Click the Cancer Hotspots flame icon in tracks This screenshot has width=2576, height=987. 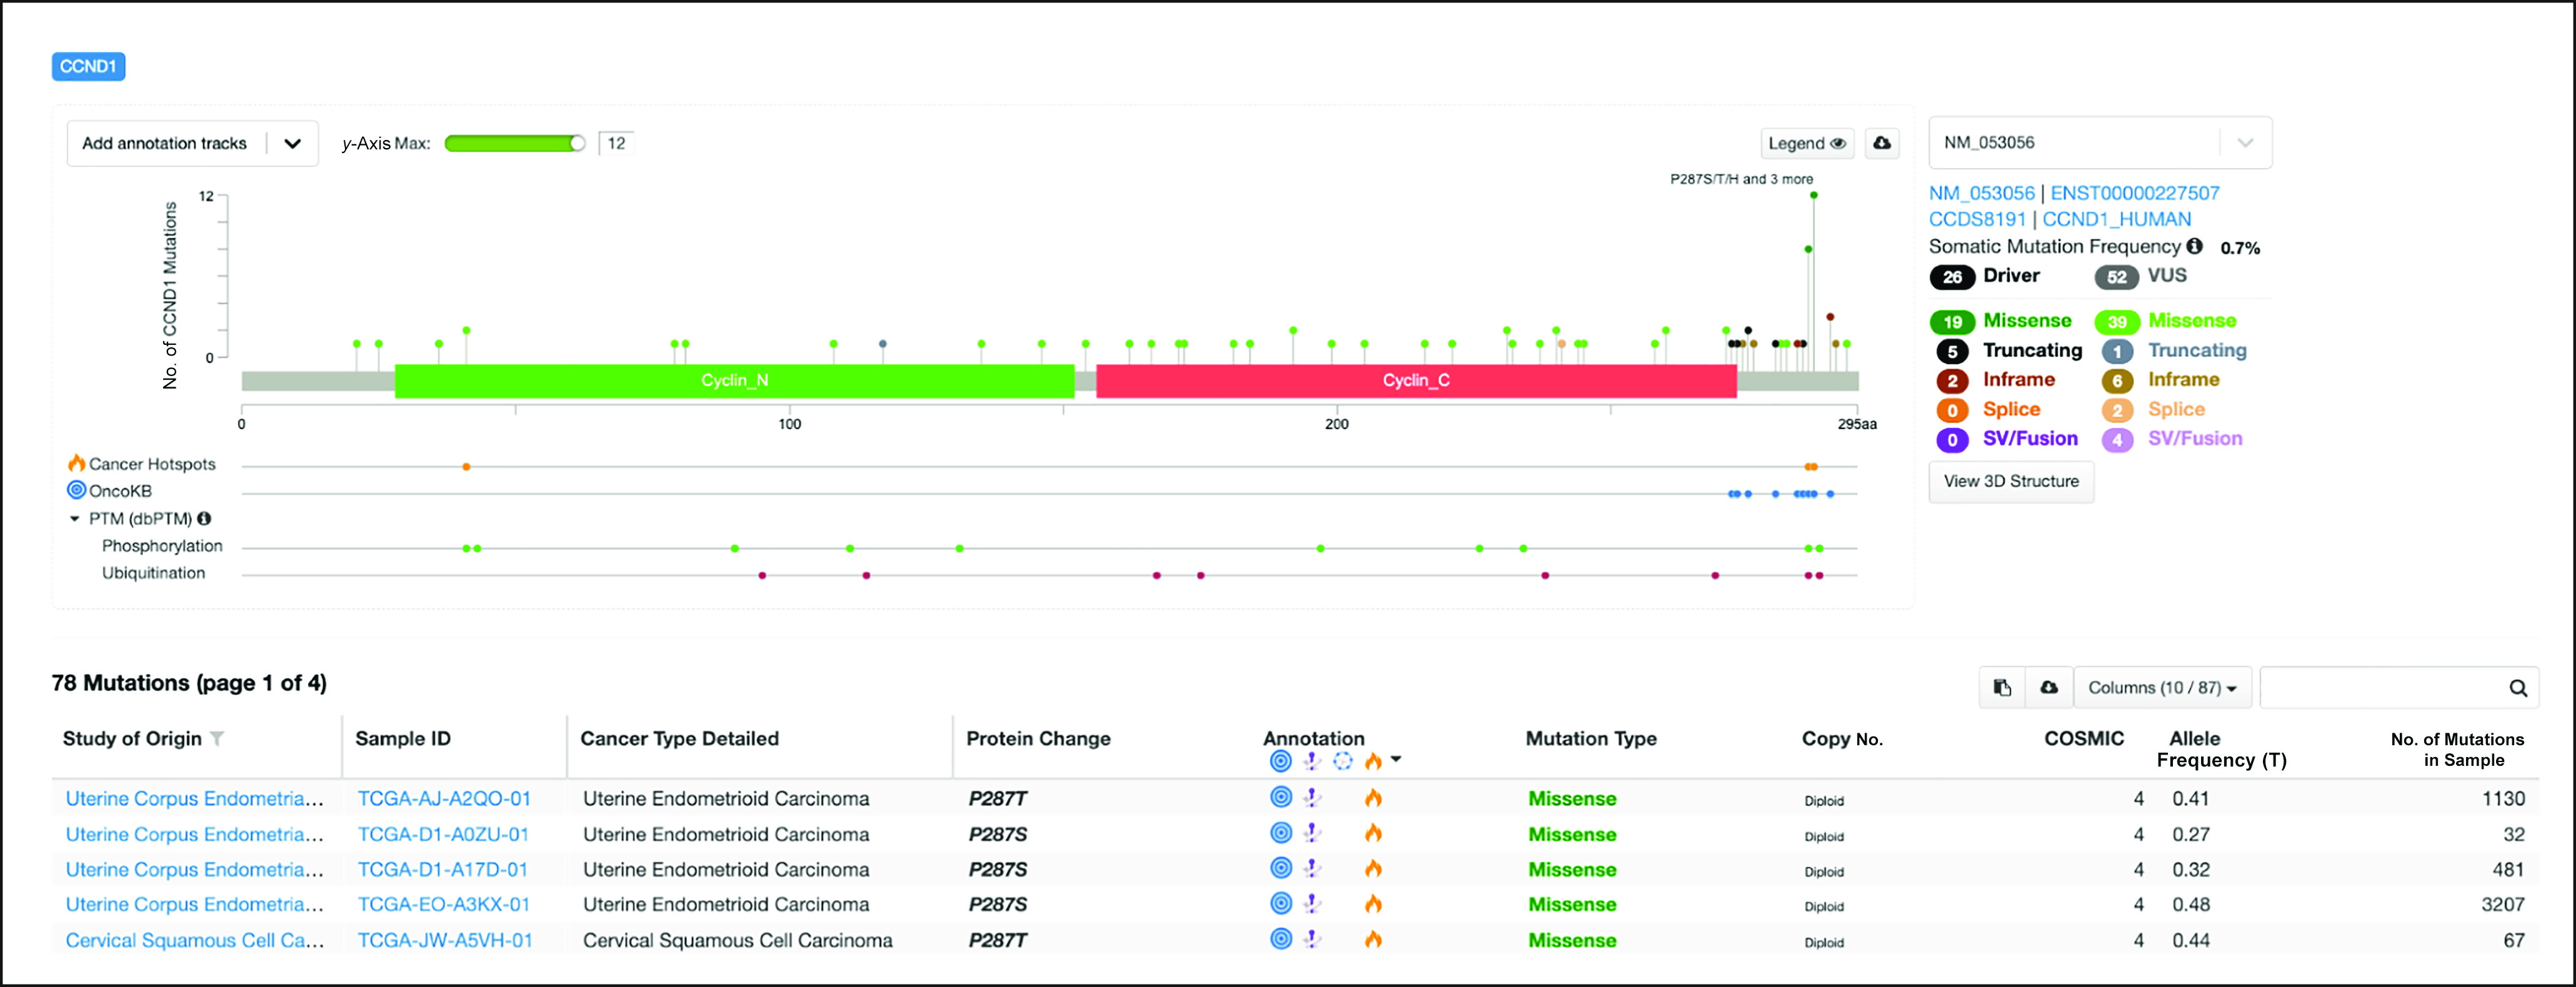[x=76, y=463]
